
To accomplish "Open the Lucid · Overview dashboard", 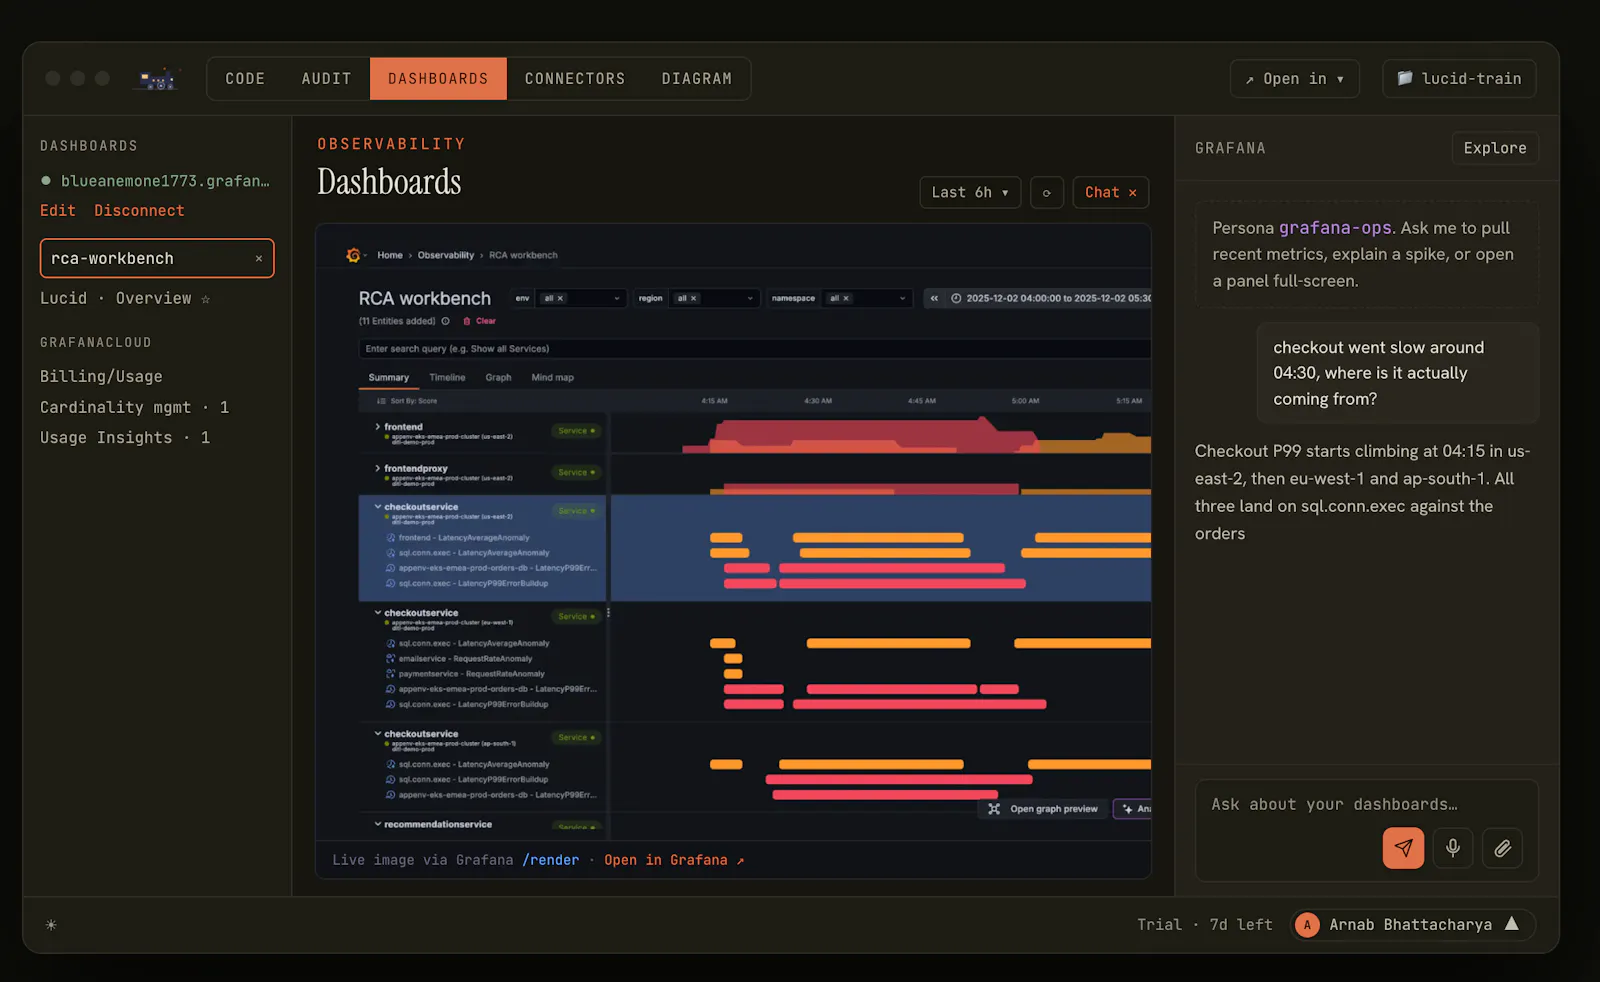I will click(x=116, y=298).
